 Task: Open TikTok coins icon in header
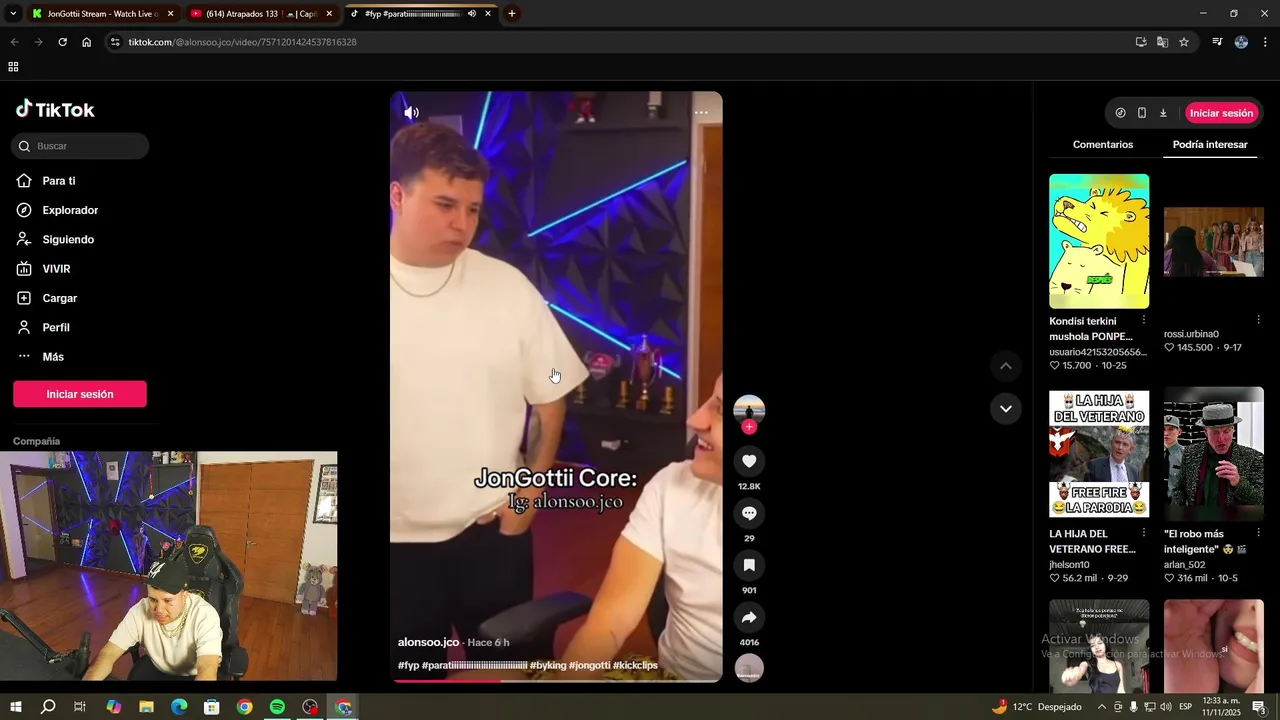1120,113
